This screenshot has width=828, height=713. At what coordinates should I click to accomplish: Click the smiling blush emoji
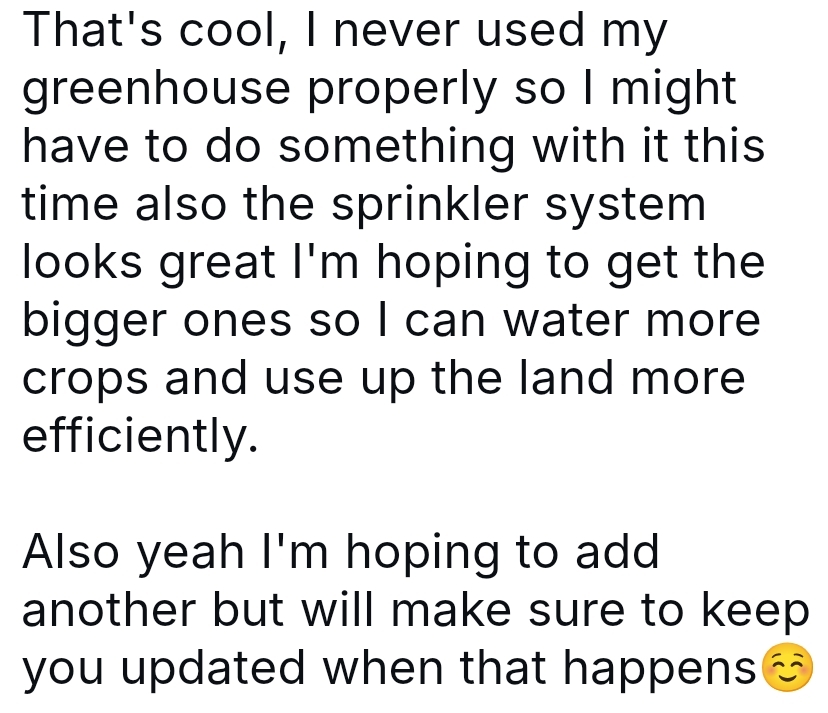click(787, 669)
